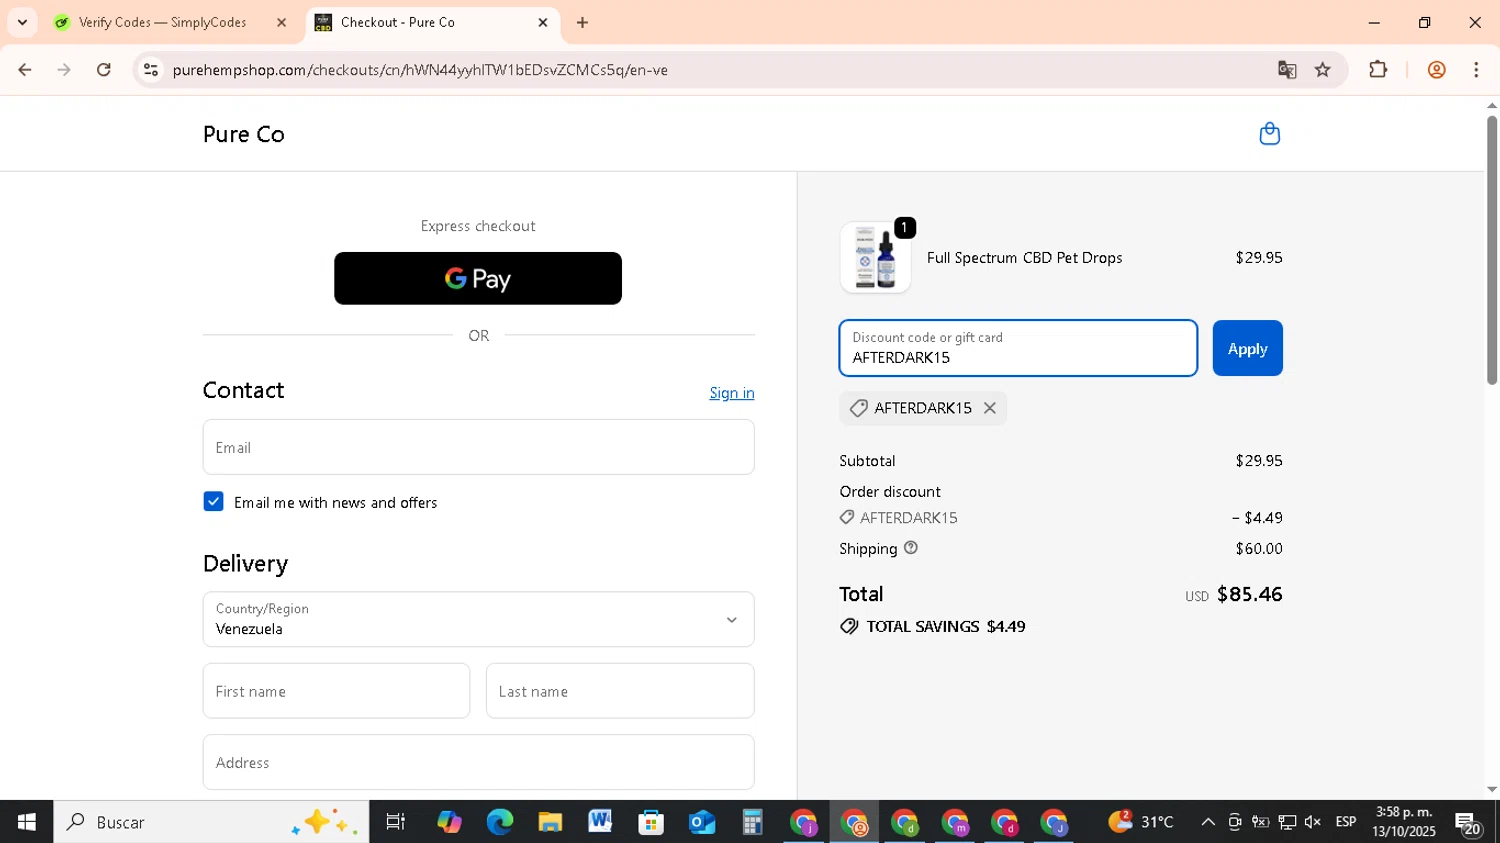The width and height of the screenshot is (1500, 843).
Task: Bookmark this page with the star icon
Action: pos(1323,70)
